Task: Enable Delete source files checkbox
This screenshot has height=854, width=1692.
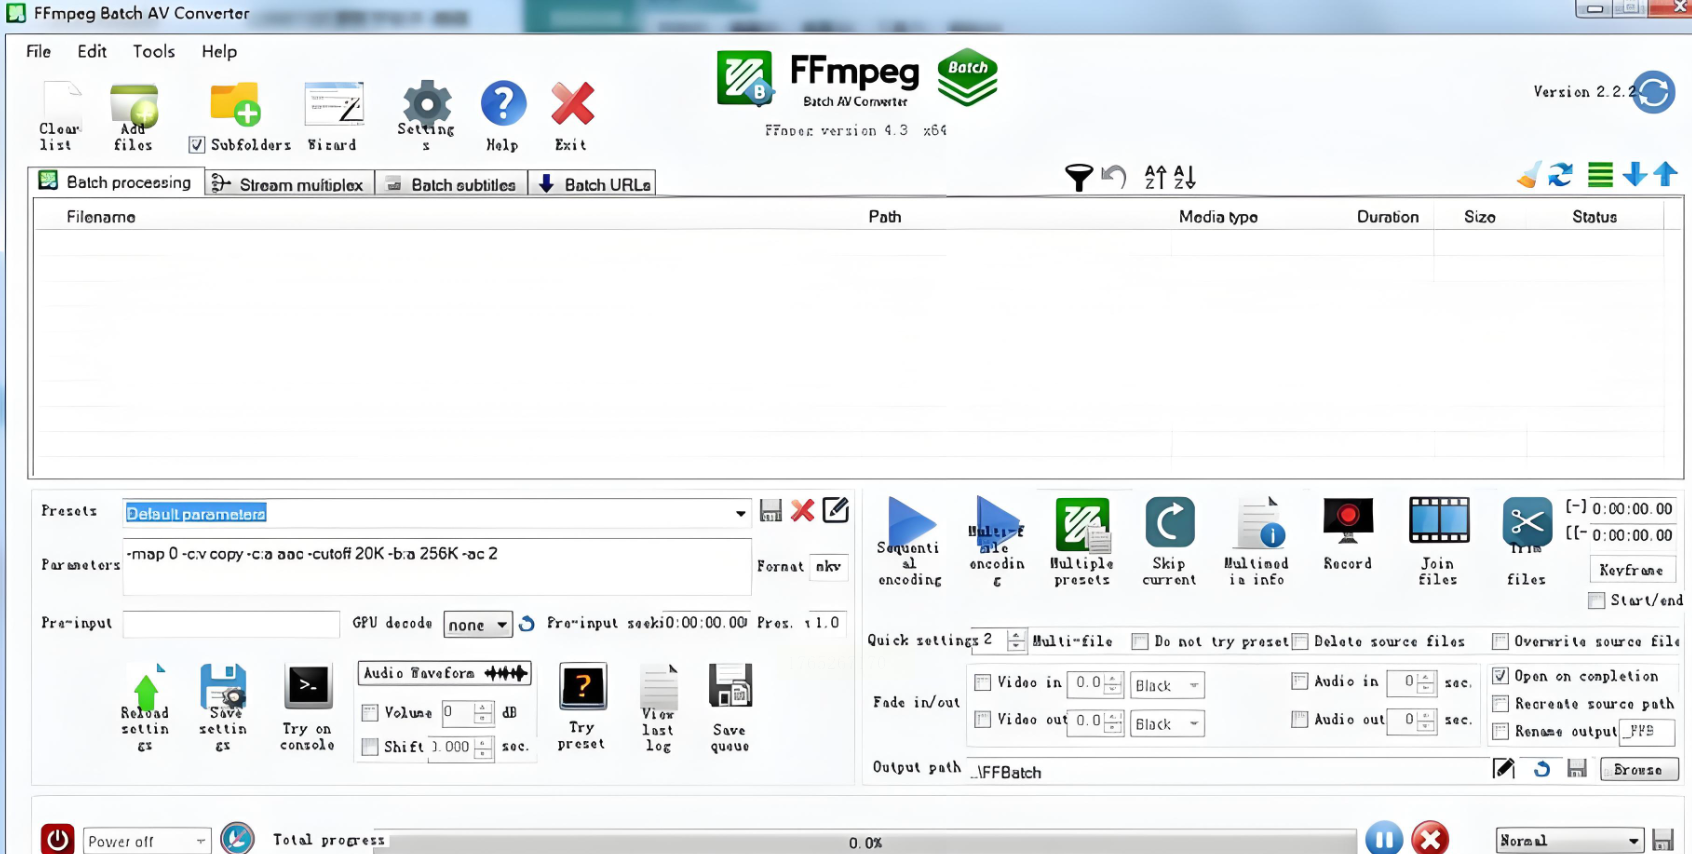Action: [1300, 642]
